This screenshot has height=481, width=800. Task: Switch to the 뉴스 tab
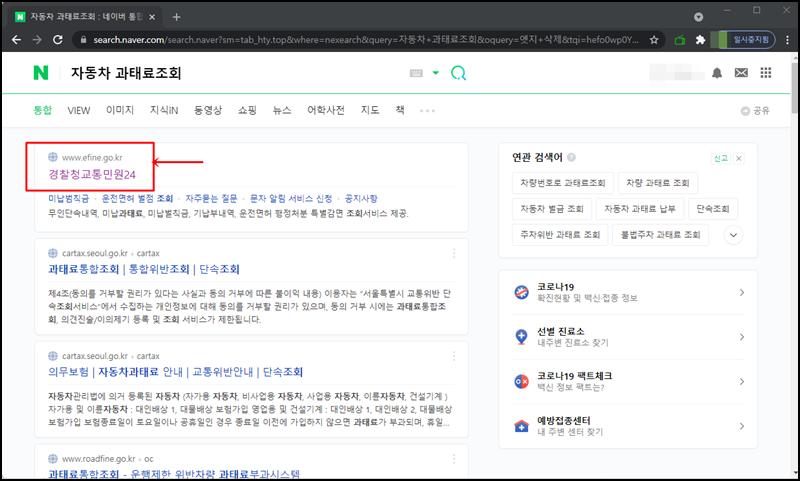pyautogui.click(x=282, y=110)
